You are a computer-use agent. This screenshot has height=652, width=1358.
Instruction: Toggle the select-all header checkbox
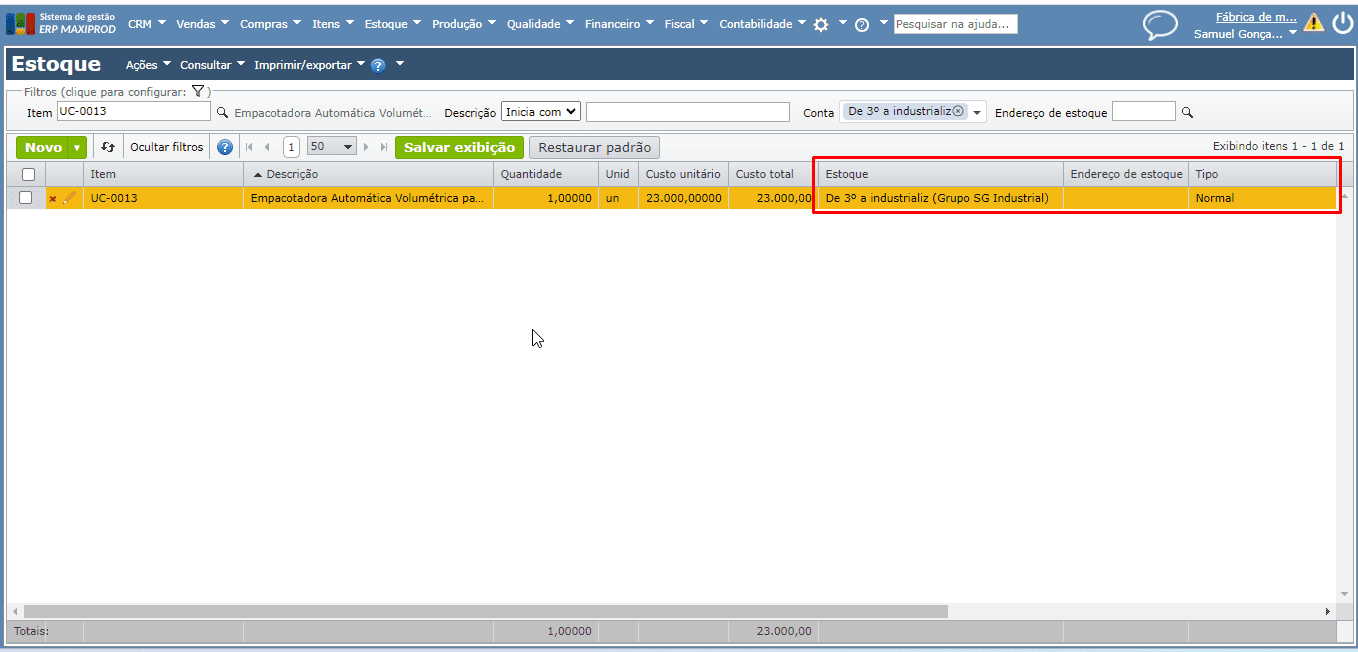pos(28,174)
